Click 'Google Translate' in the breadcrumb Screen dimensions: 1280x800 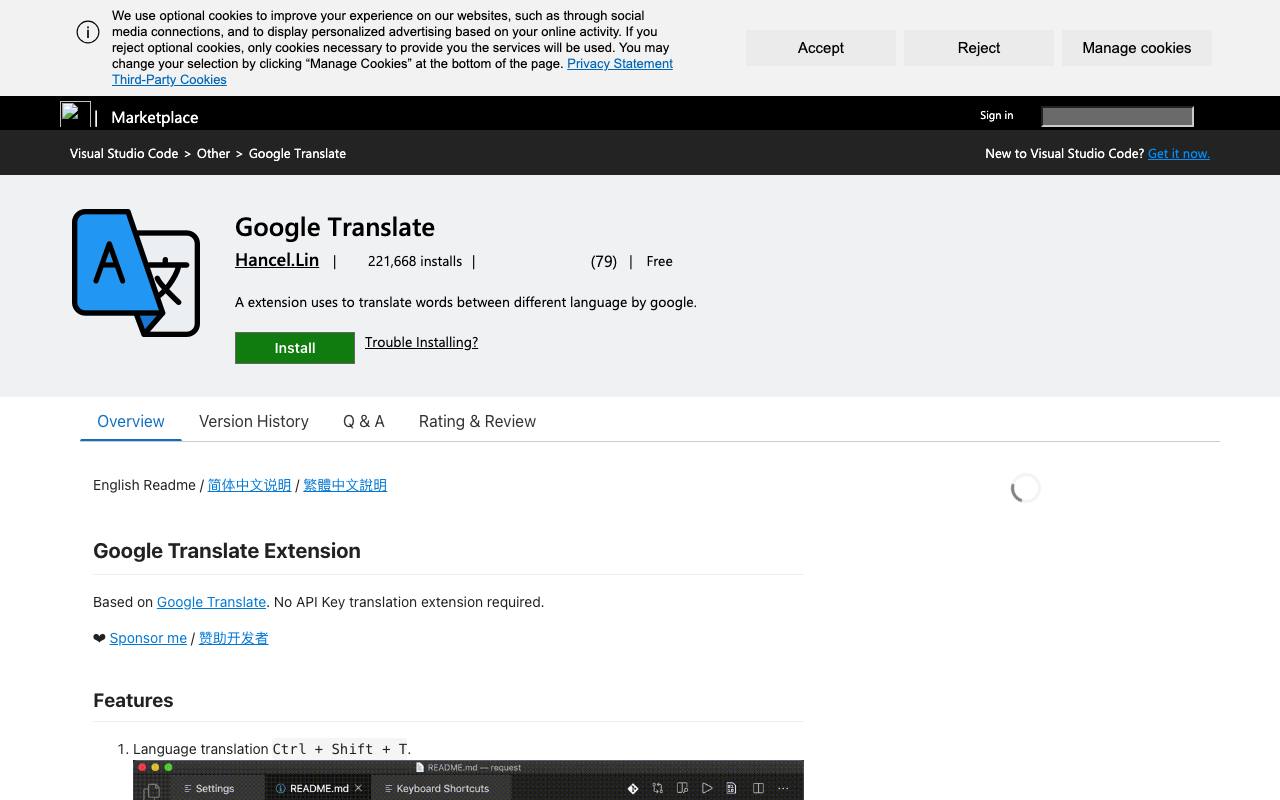click(297, 153)
